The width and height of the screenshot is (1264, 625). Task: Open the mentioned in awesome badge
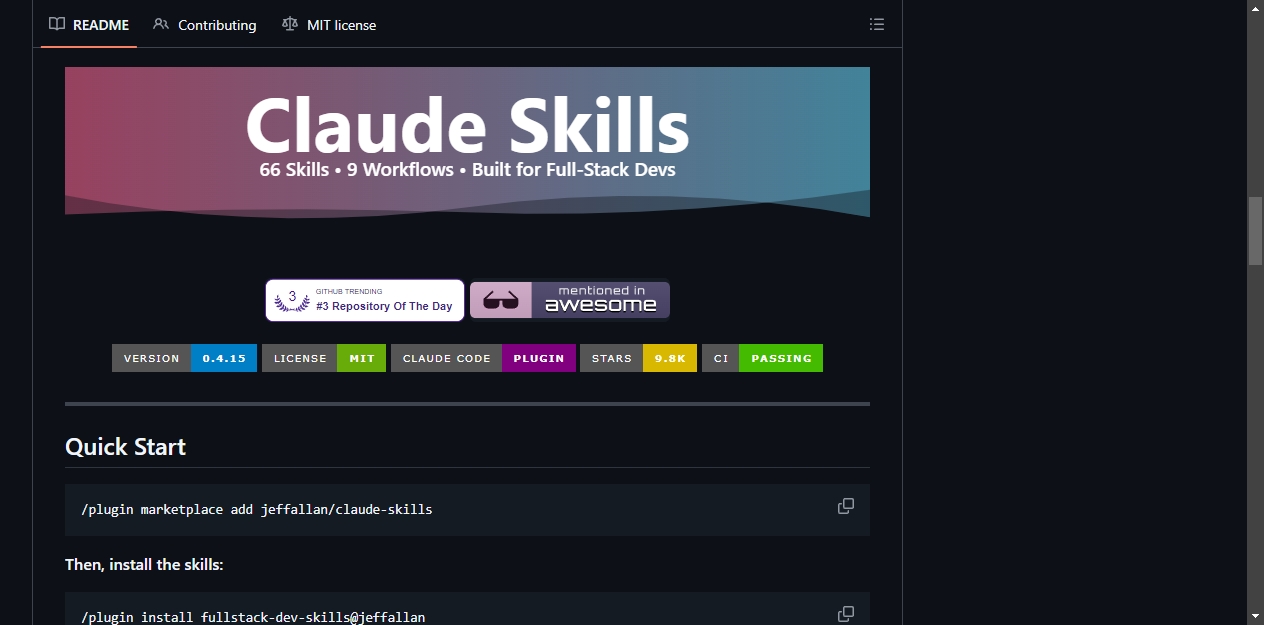click(x=570, y=300)
